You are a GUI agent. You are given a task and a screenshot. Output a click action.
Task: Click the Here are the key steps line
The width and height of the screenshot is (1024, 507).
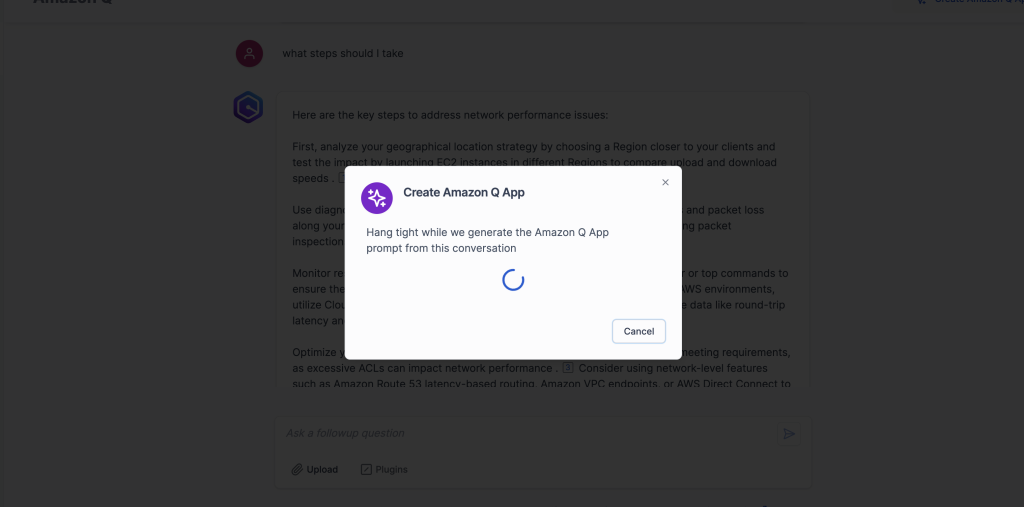pyautogui.click(x=450, y=115)
